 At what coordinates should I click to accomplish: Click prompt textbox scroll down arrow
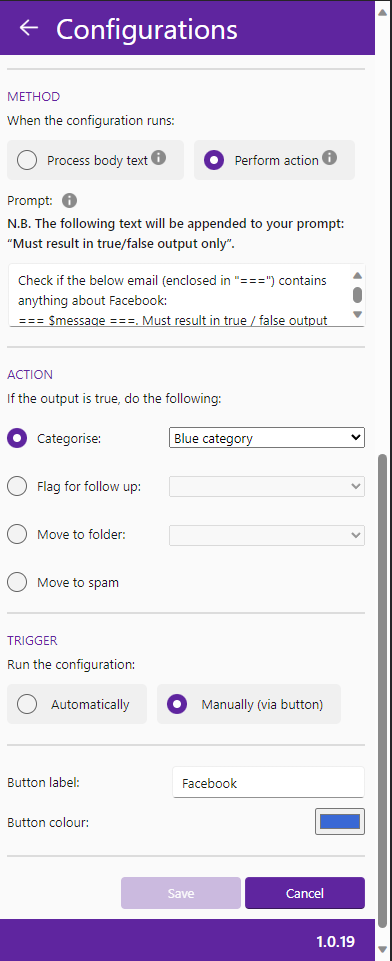point(358,314)
